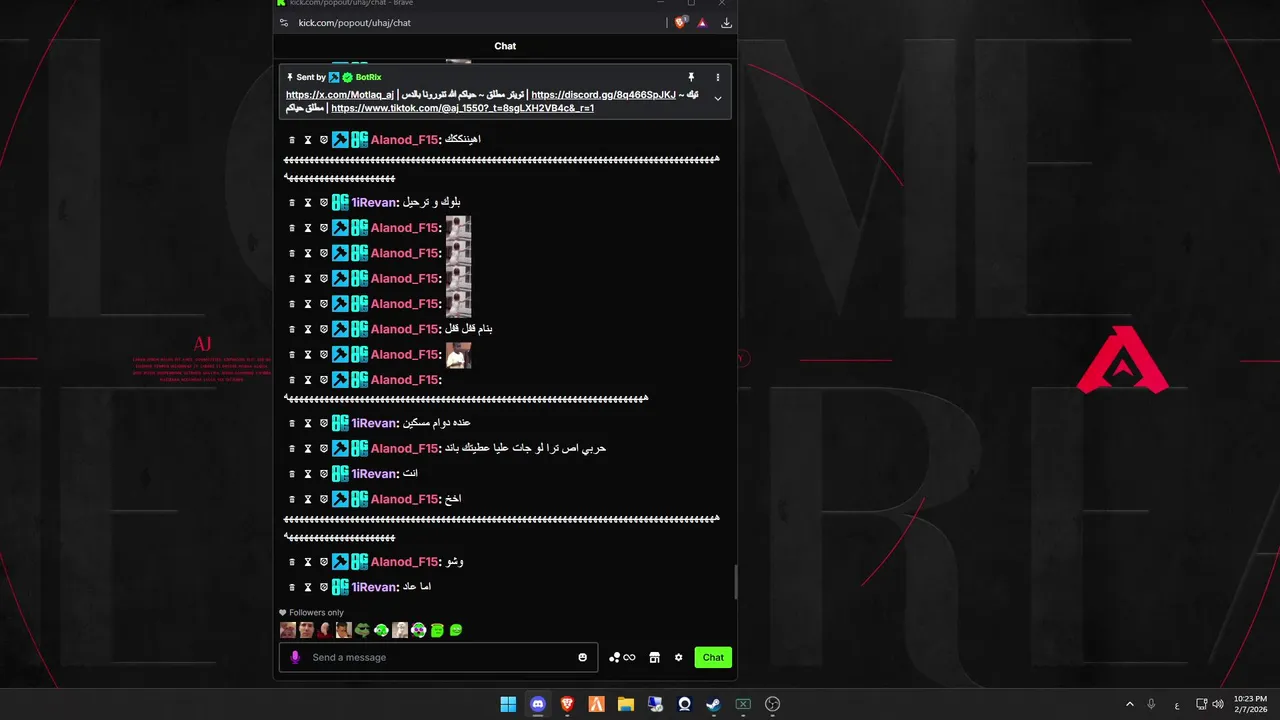Click ban shield on the "حربي اص ترا" message
1280x720 pixels.
[324, 448]
